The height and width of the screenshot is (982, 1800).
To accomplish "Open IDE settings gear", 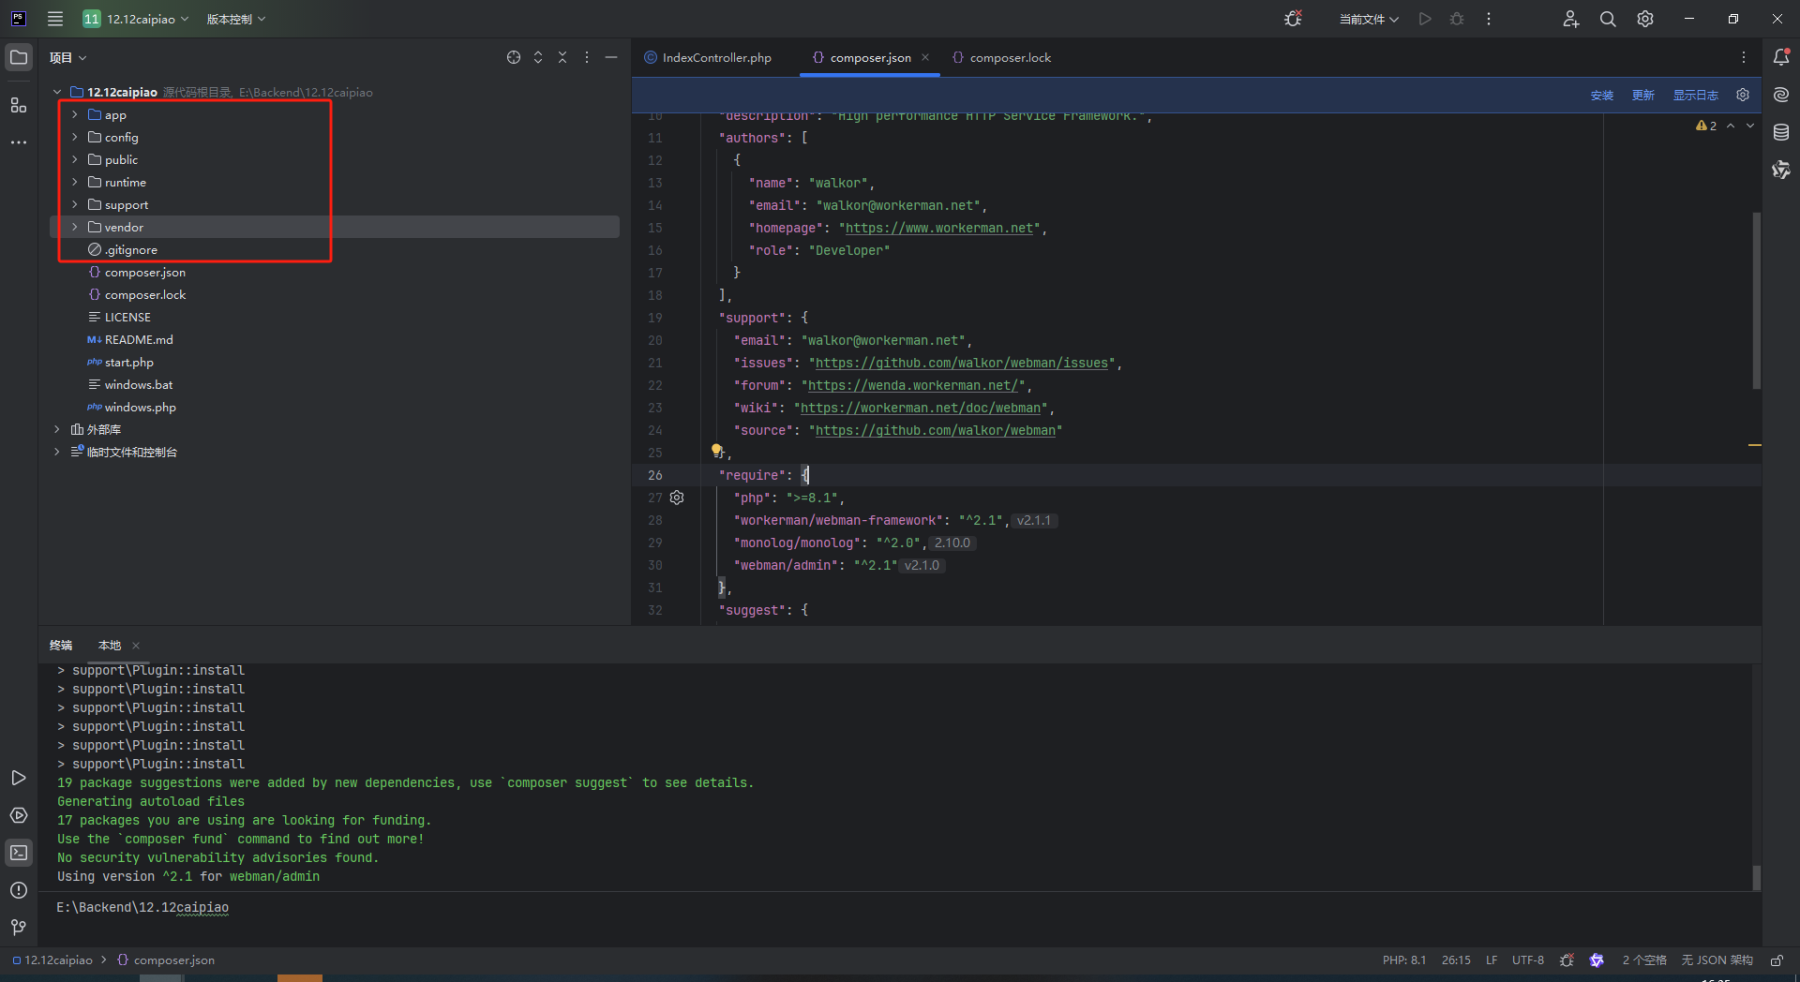I will tap(1645, 19).
